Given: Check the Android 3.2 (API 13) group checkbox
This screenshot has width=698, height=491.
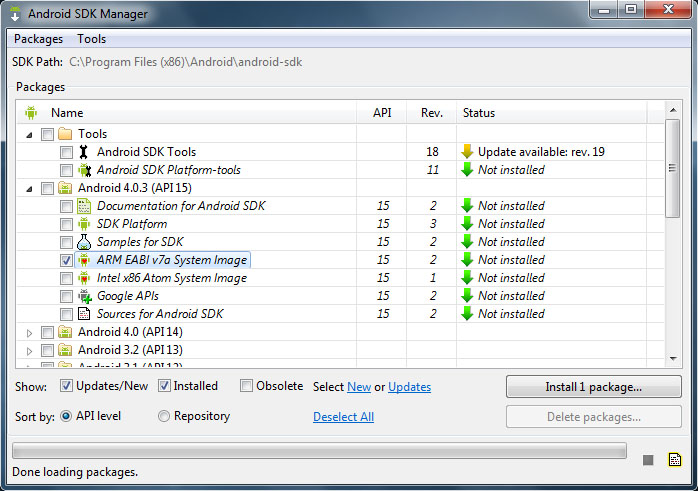Looking at the screenshot, I should click(47, 350).
